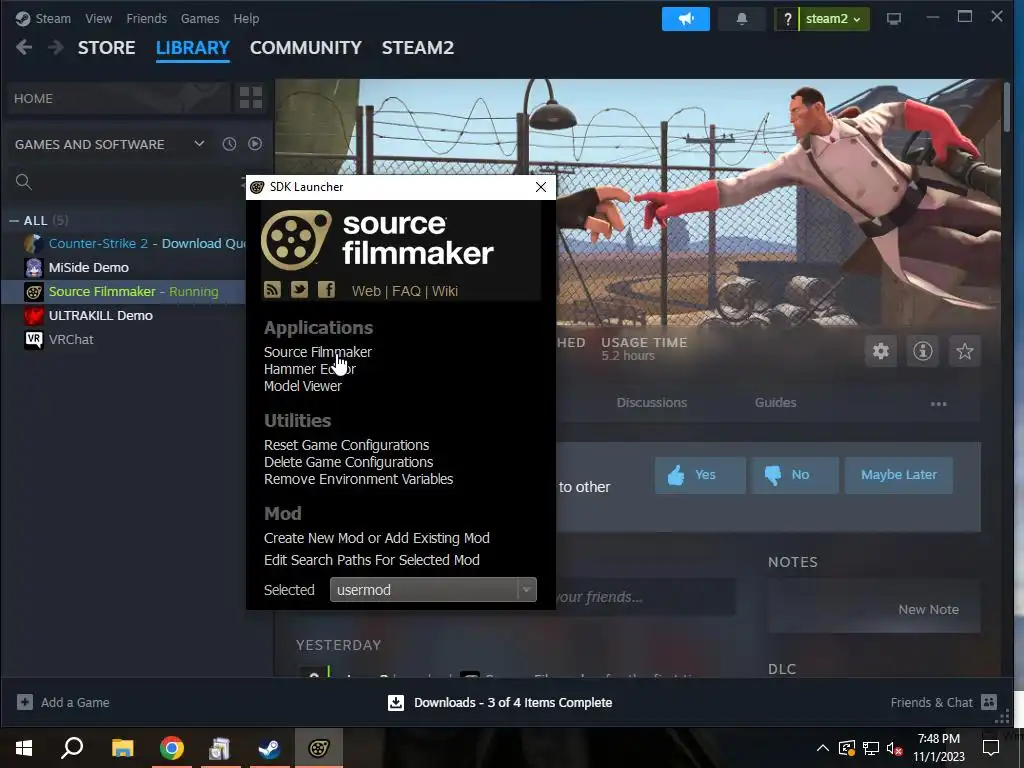The width and height of the screenshot is (1024, 768).
Task: Open the RSS feed icon in SDK Launcher
Action: (272, 289)
